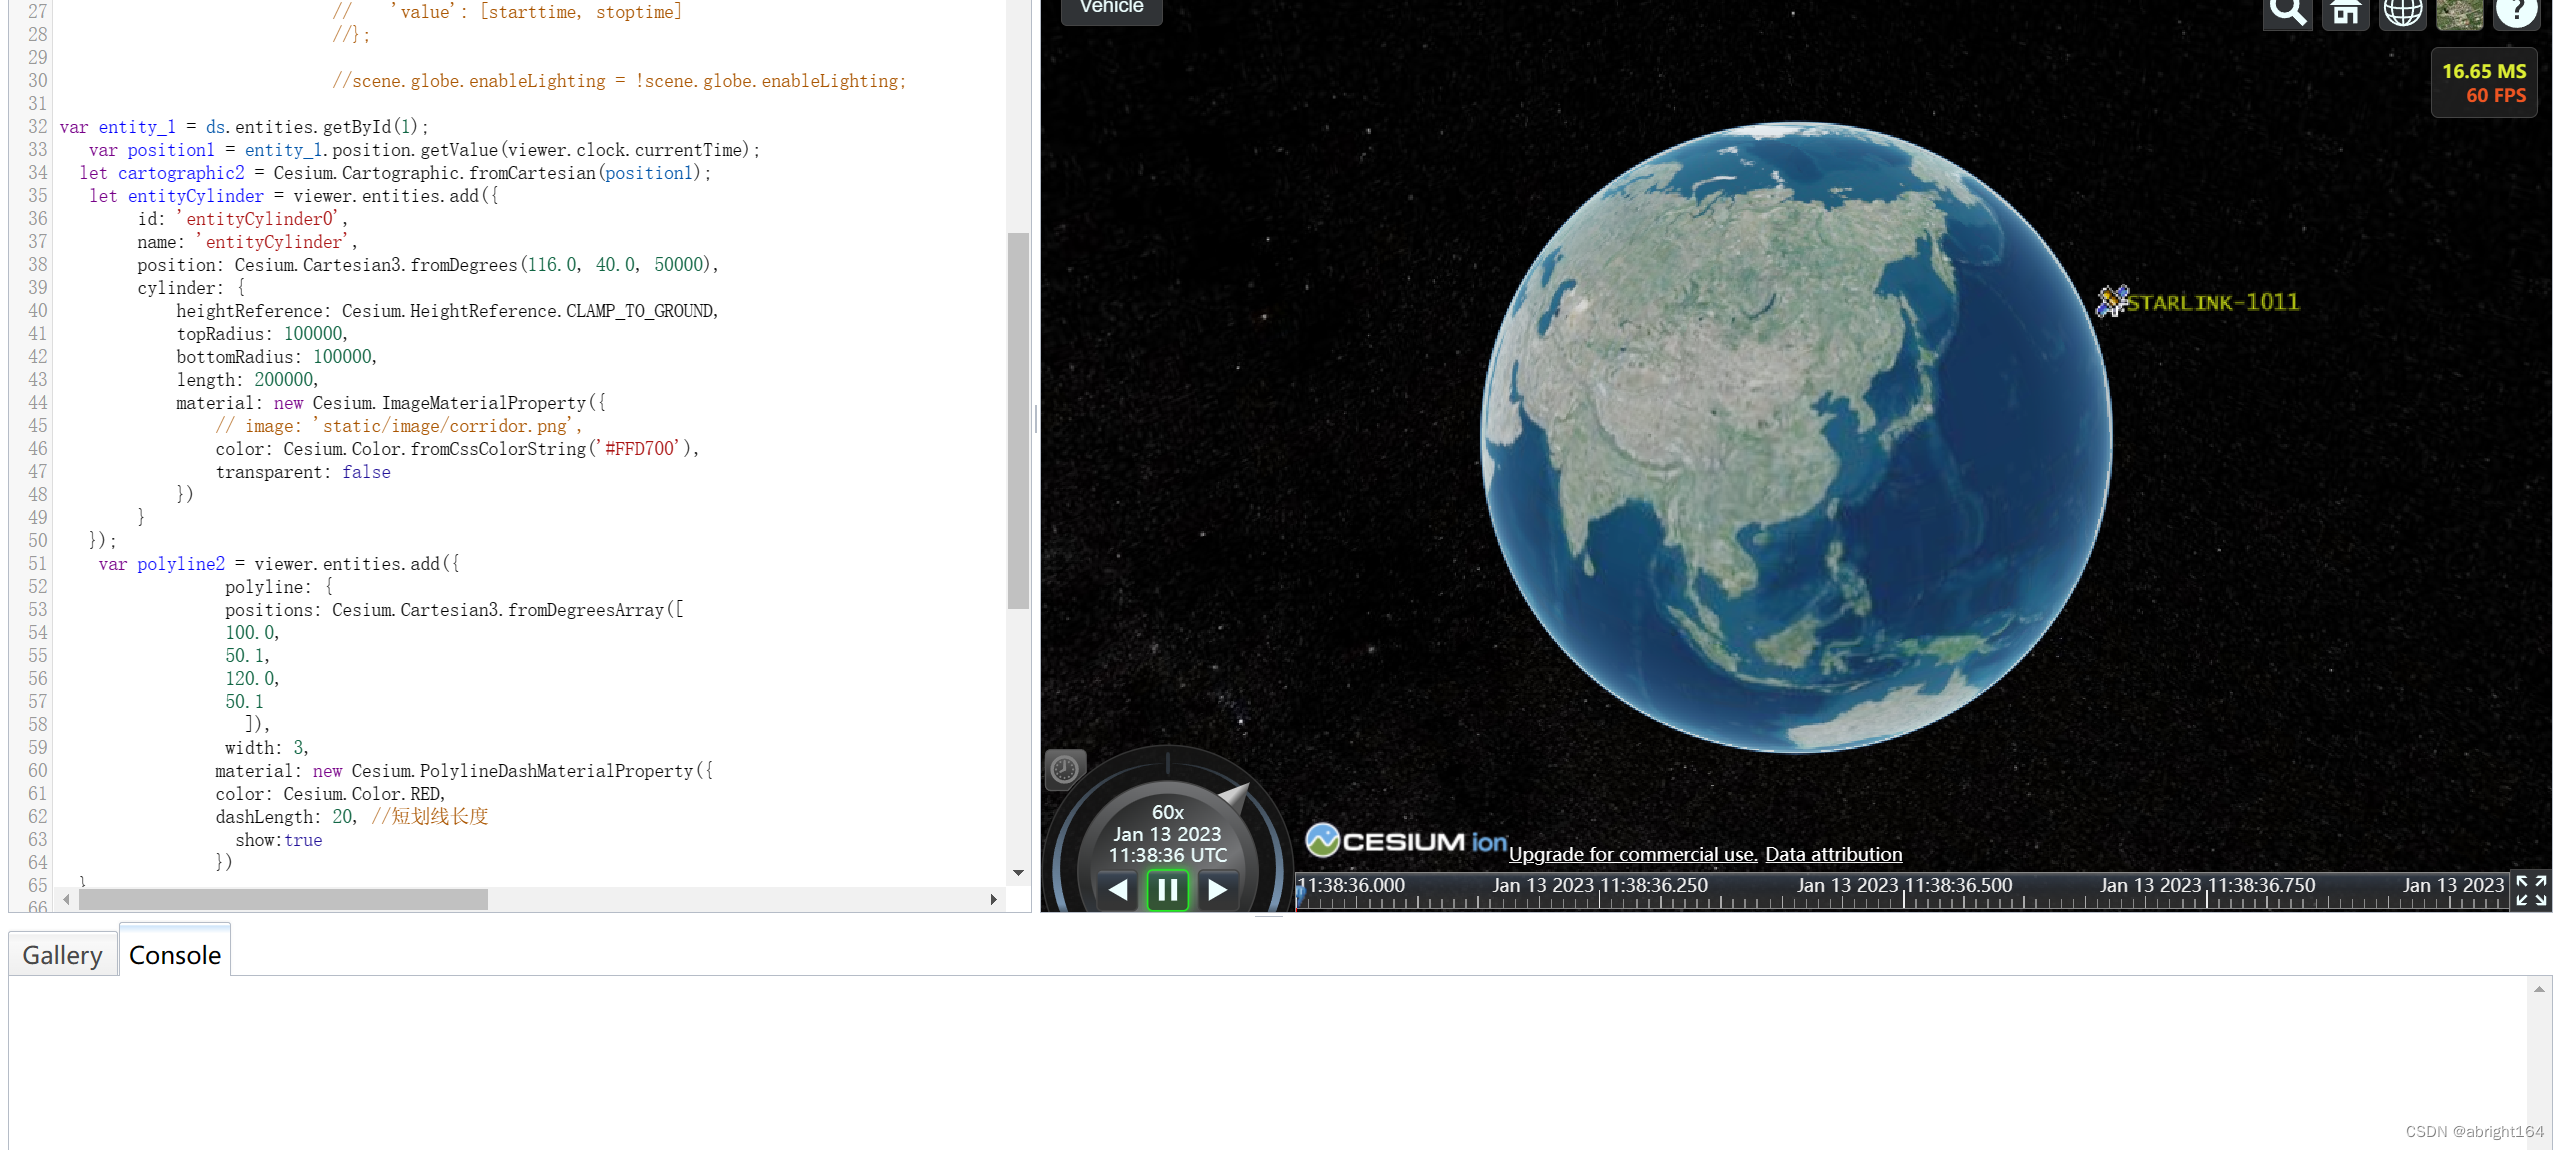Open the navigation help panel
Screen dimensions: 2560x1150
tap(2517, 14)
